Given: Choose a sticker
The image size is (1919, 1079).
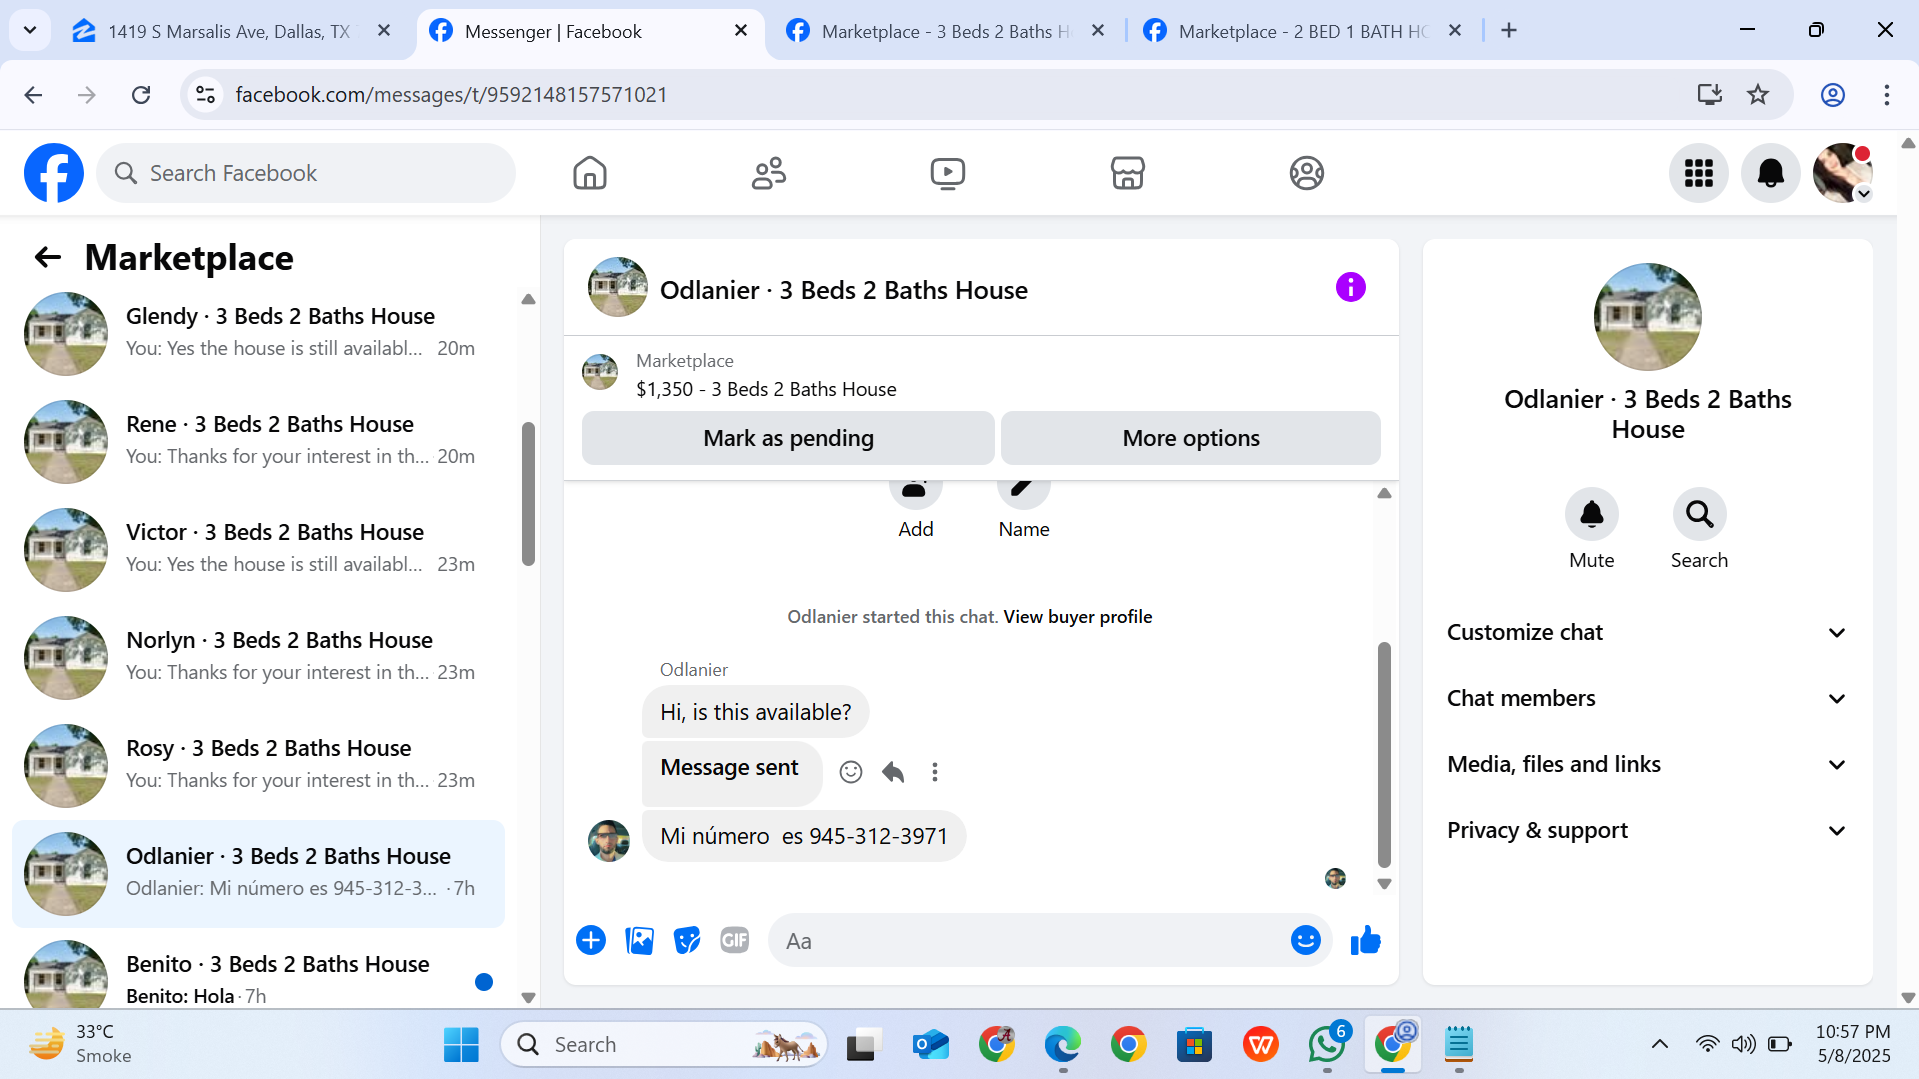Looking at the screenshot, I should point(687,941).
